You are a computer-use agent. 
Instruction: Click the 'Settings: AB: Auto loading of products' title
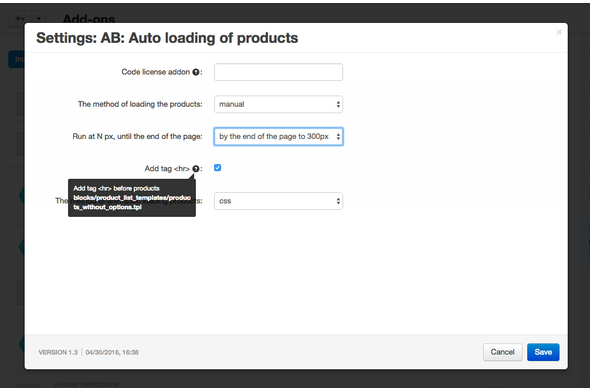pos(167,38)
